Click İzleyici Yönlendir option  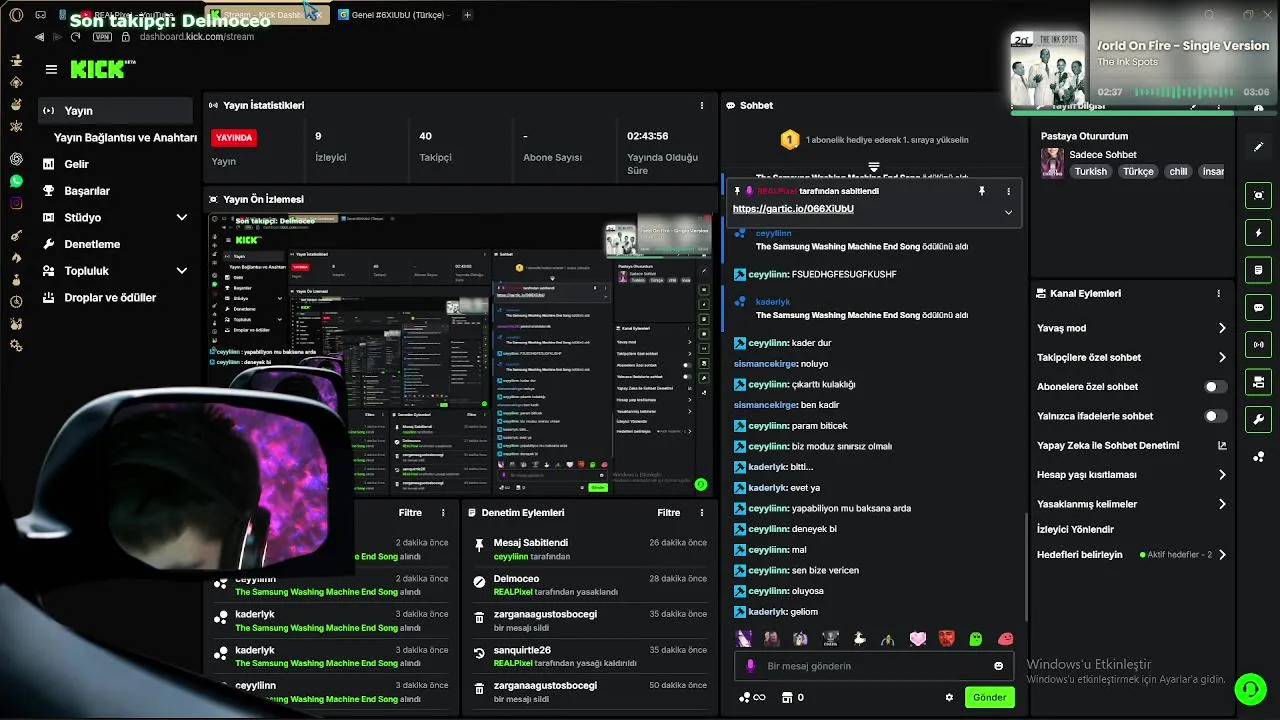[1075, 529]
